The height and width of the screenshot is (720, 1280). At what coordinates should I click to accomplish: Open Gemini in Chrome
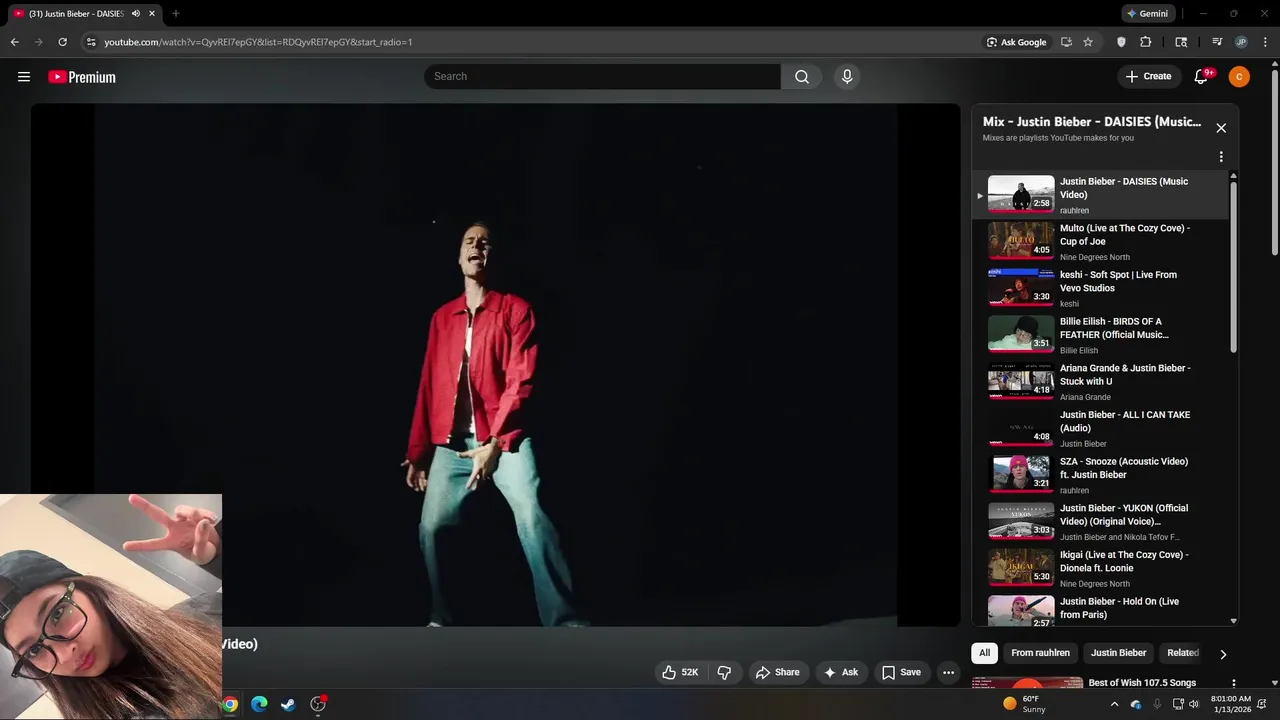coord(1147,14)
